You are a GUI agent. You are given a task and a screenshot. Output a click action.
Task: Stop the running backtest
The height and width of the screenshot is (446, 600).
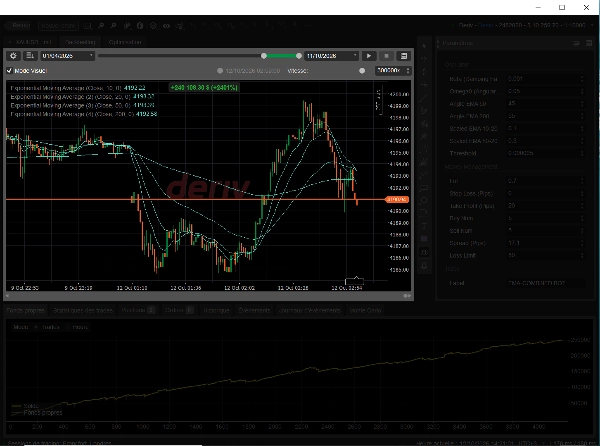tap(386, 56)
